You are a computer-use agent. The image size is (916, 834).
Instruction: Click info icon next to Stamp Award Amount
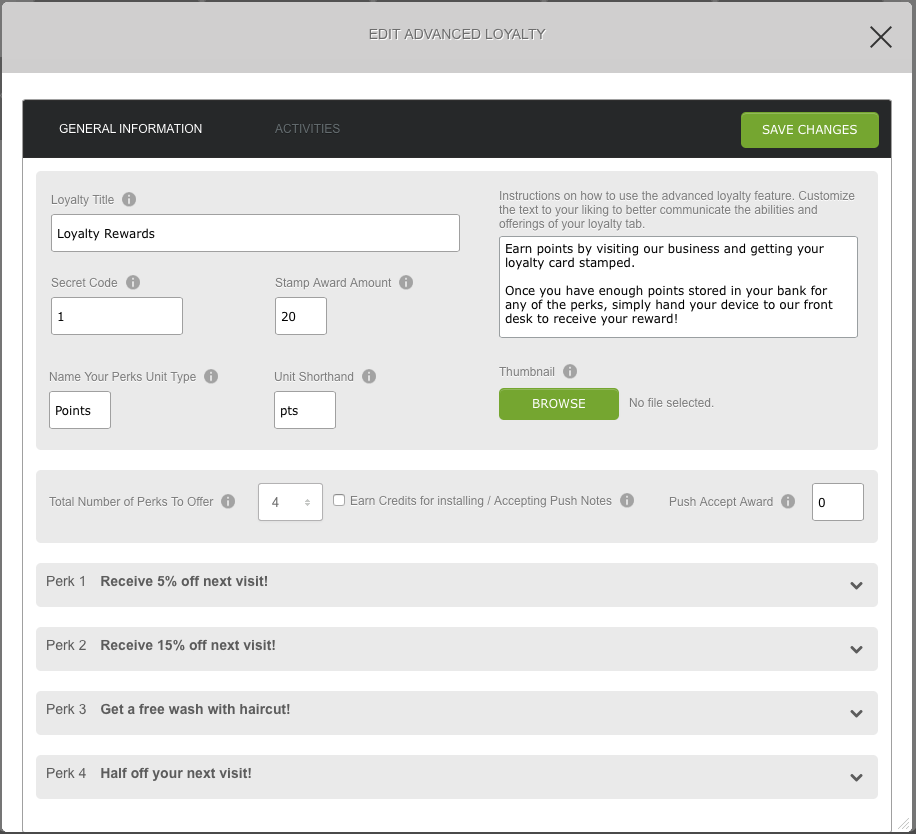coord(406,283)
